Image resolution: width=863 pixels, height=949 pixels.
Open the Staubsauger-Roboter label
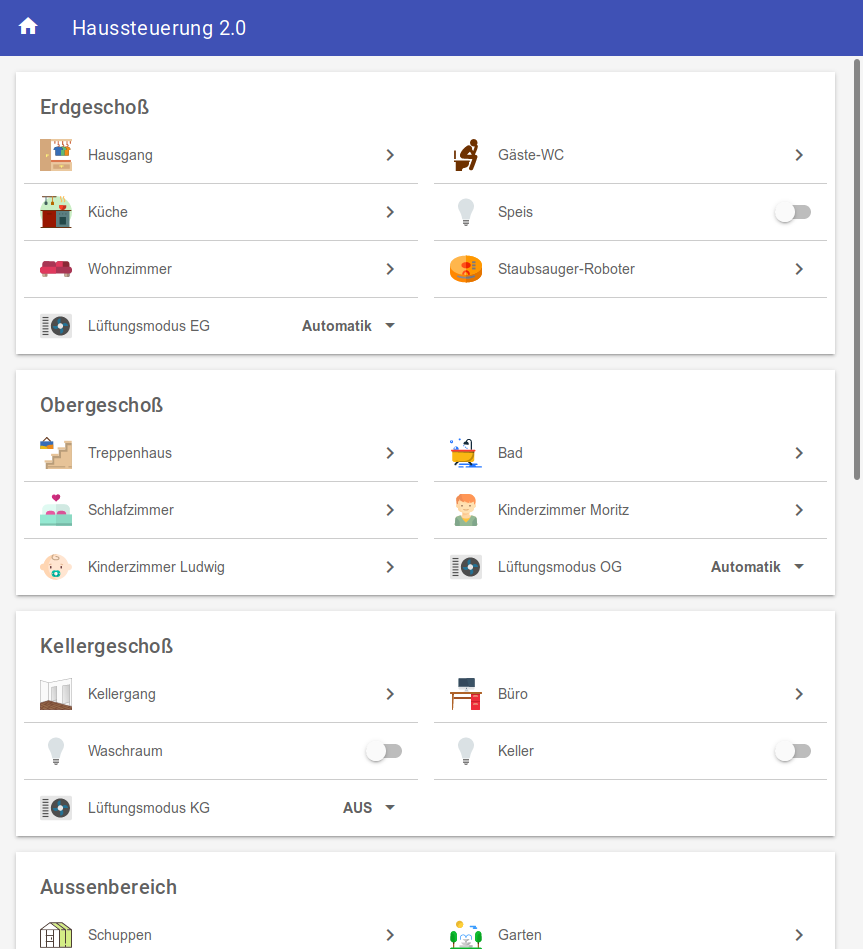coord(566,269)
